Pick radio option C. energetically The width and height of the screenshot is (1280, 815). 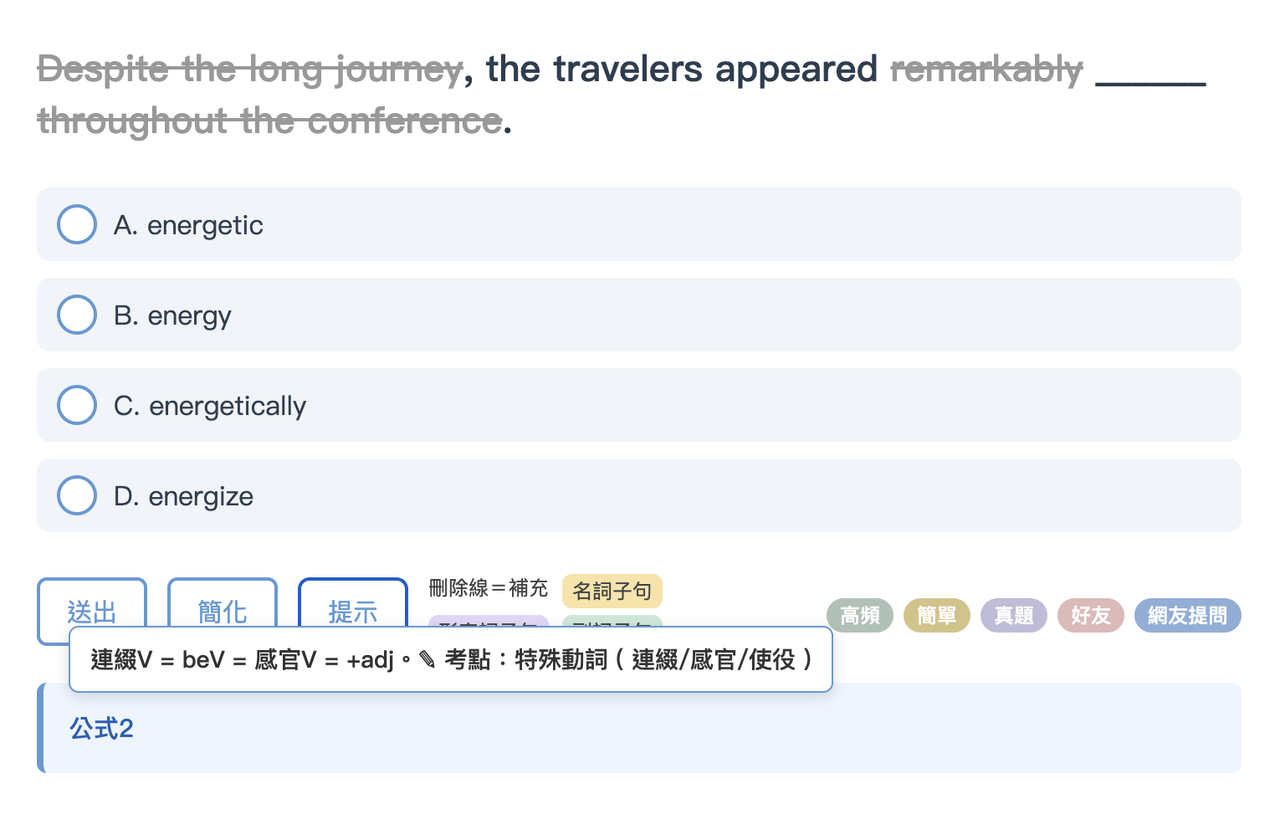[x=77, y=405]
